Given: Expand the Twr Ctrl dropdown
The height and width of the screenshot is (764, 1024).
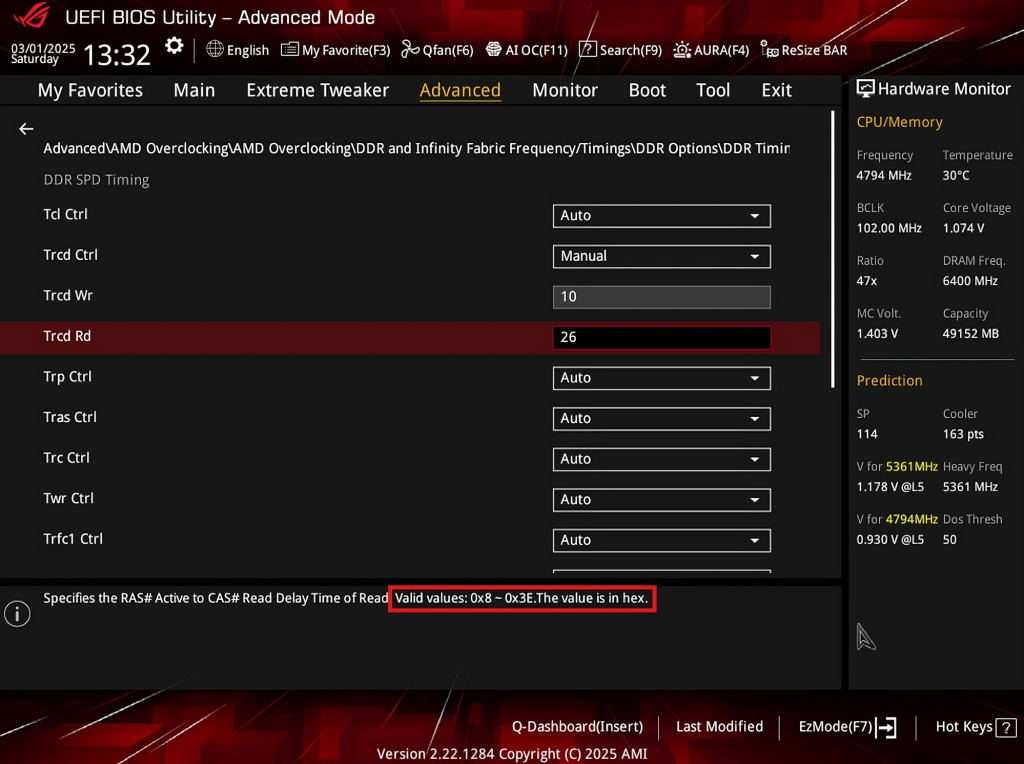Looking at the screenshot, I should pyautogui.click(x=662, y=500).
